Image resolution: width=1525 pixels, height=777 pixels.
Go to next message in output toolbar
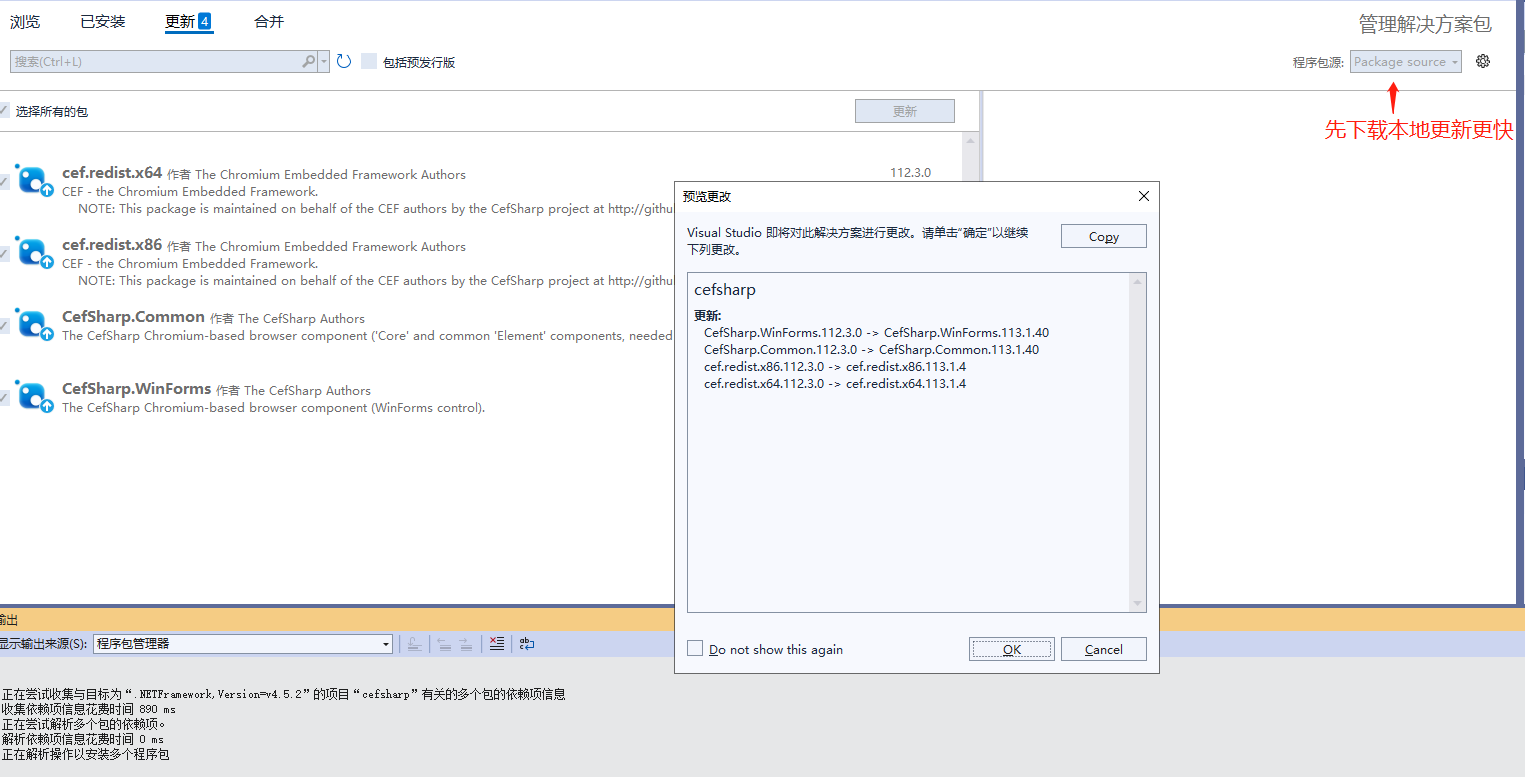click(x=466, y=644)
